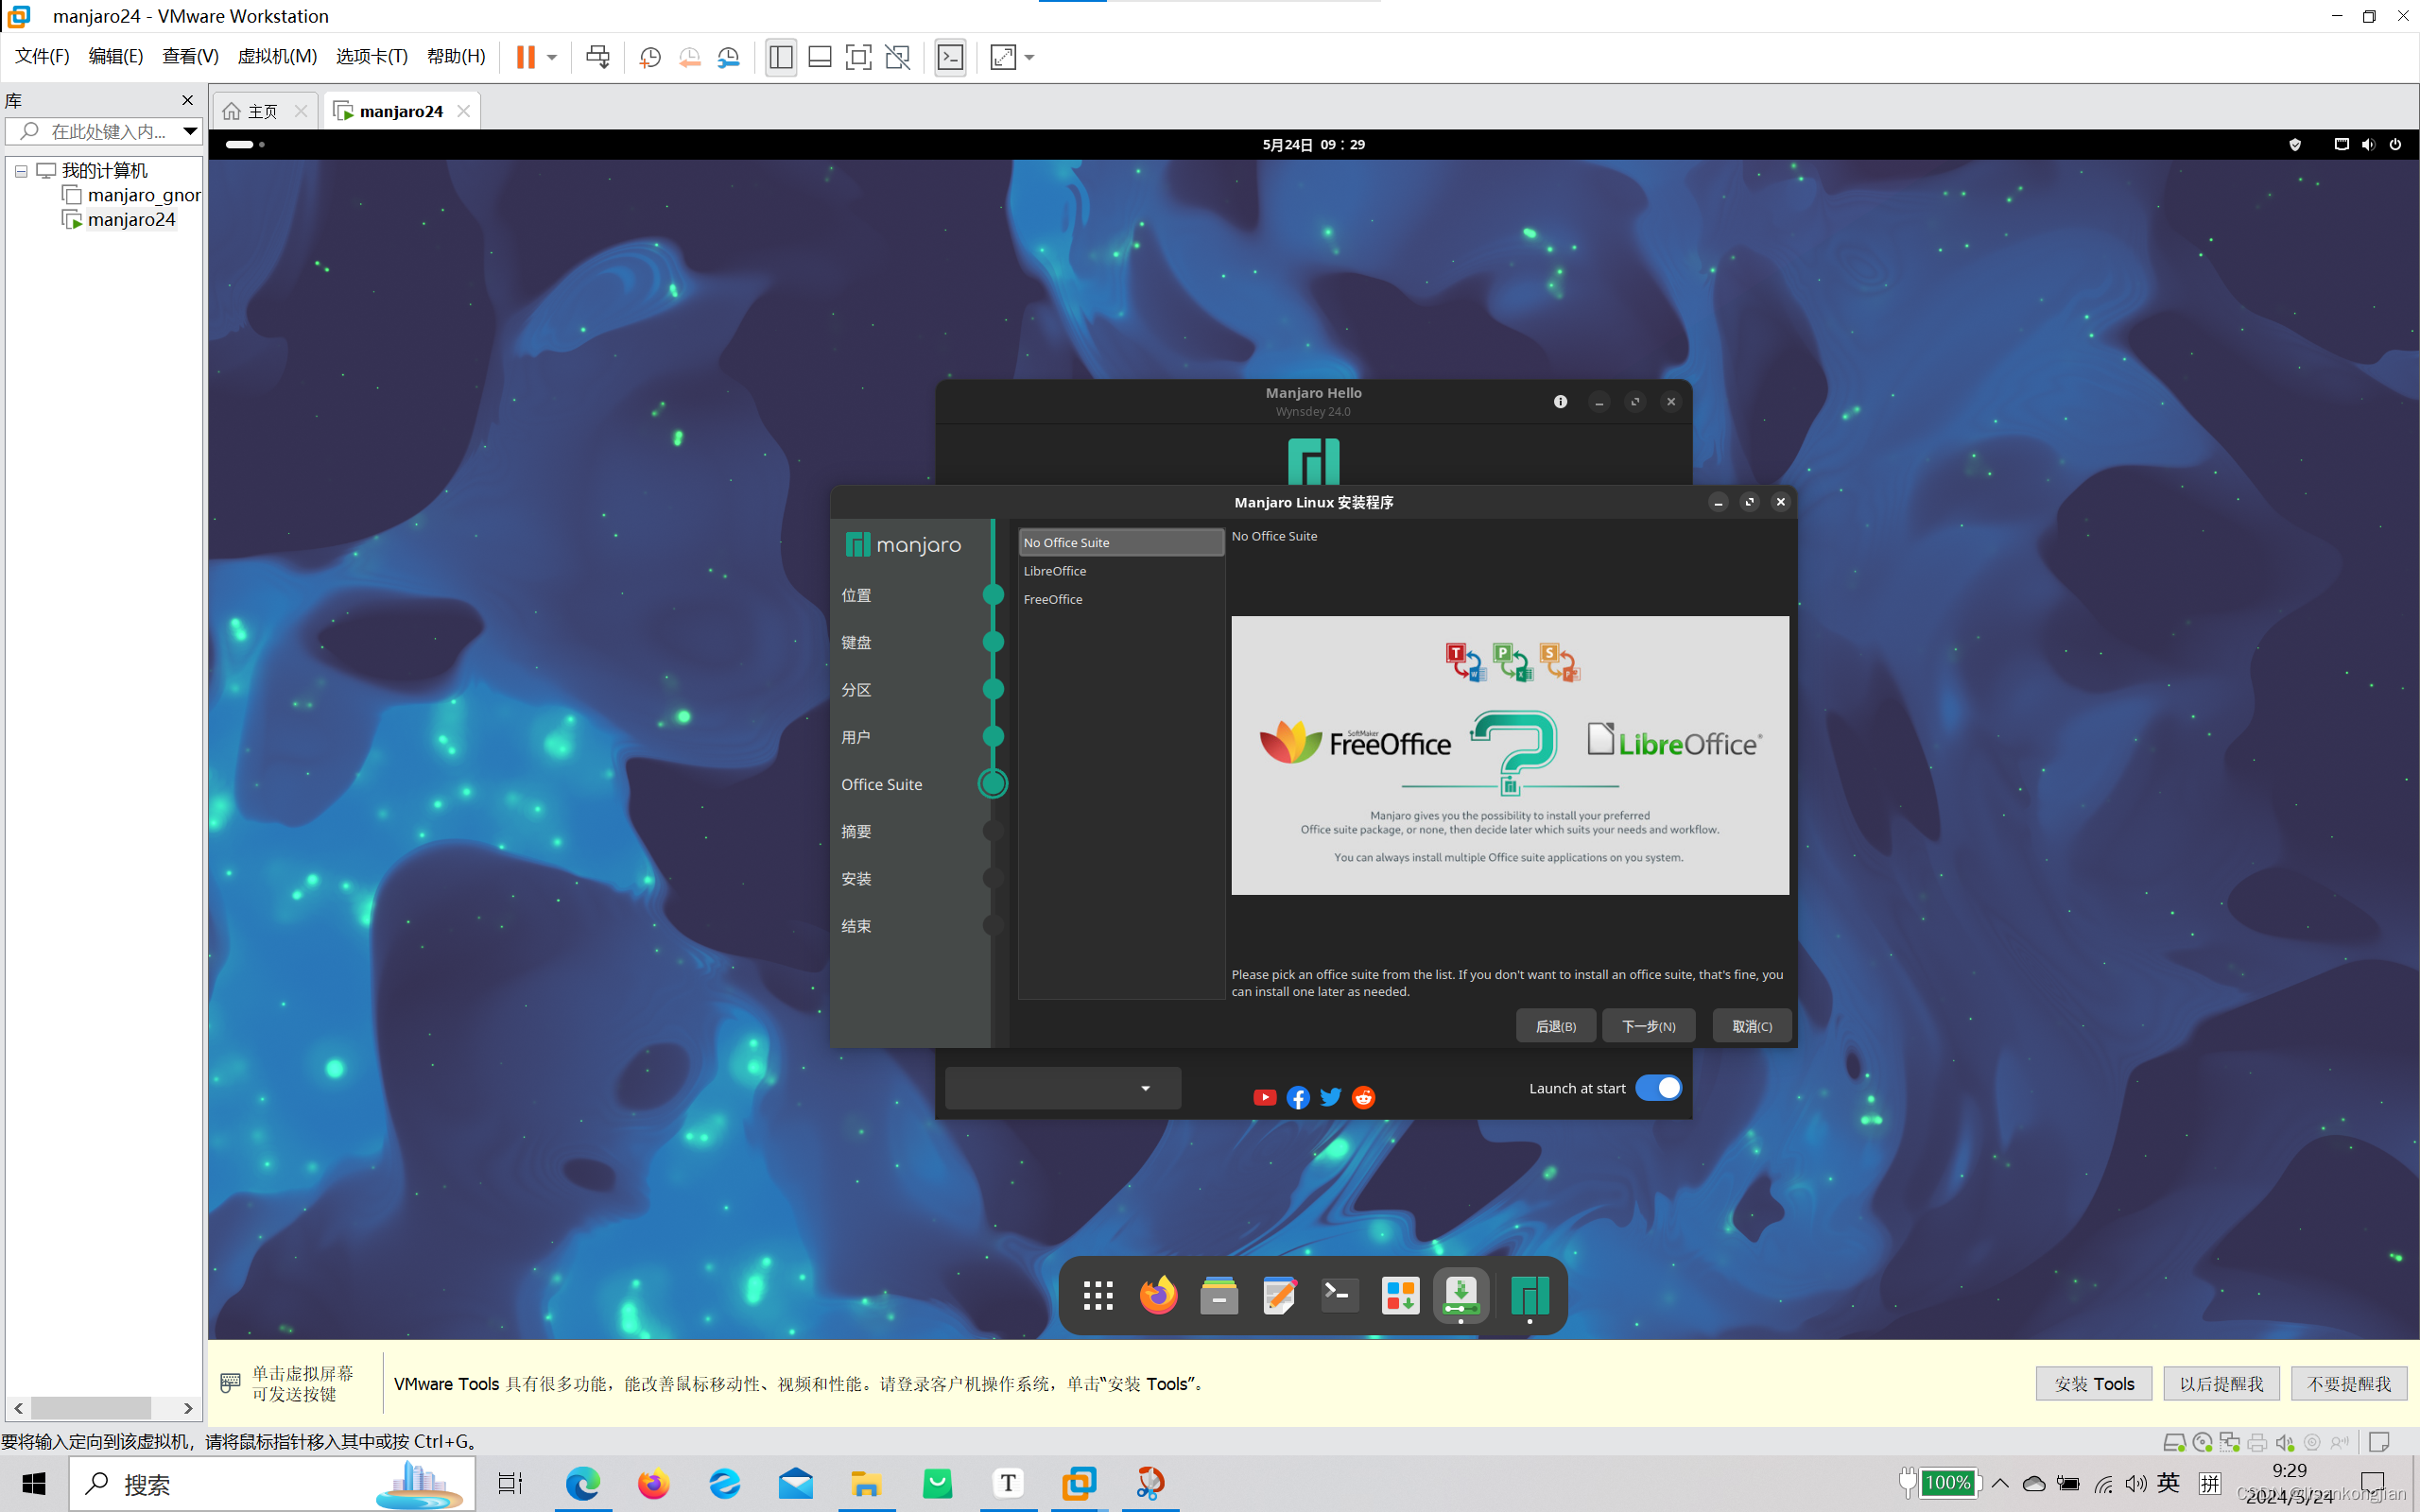Image resolution: width=2420 pixels, height=1512 pixels.
Task: Click the GNOME volume icon in top bar
Action: pyautogui.click(x=2368, y=144)
